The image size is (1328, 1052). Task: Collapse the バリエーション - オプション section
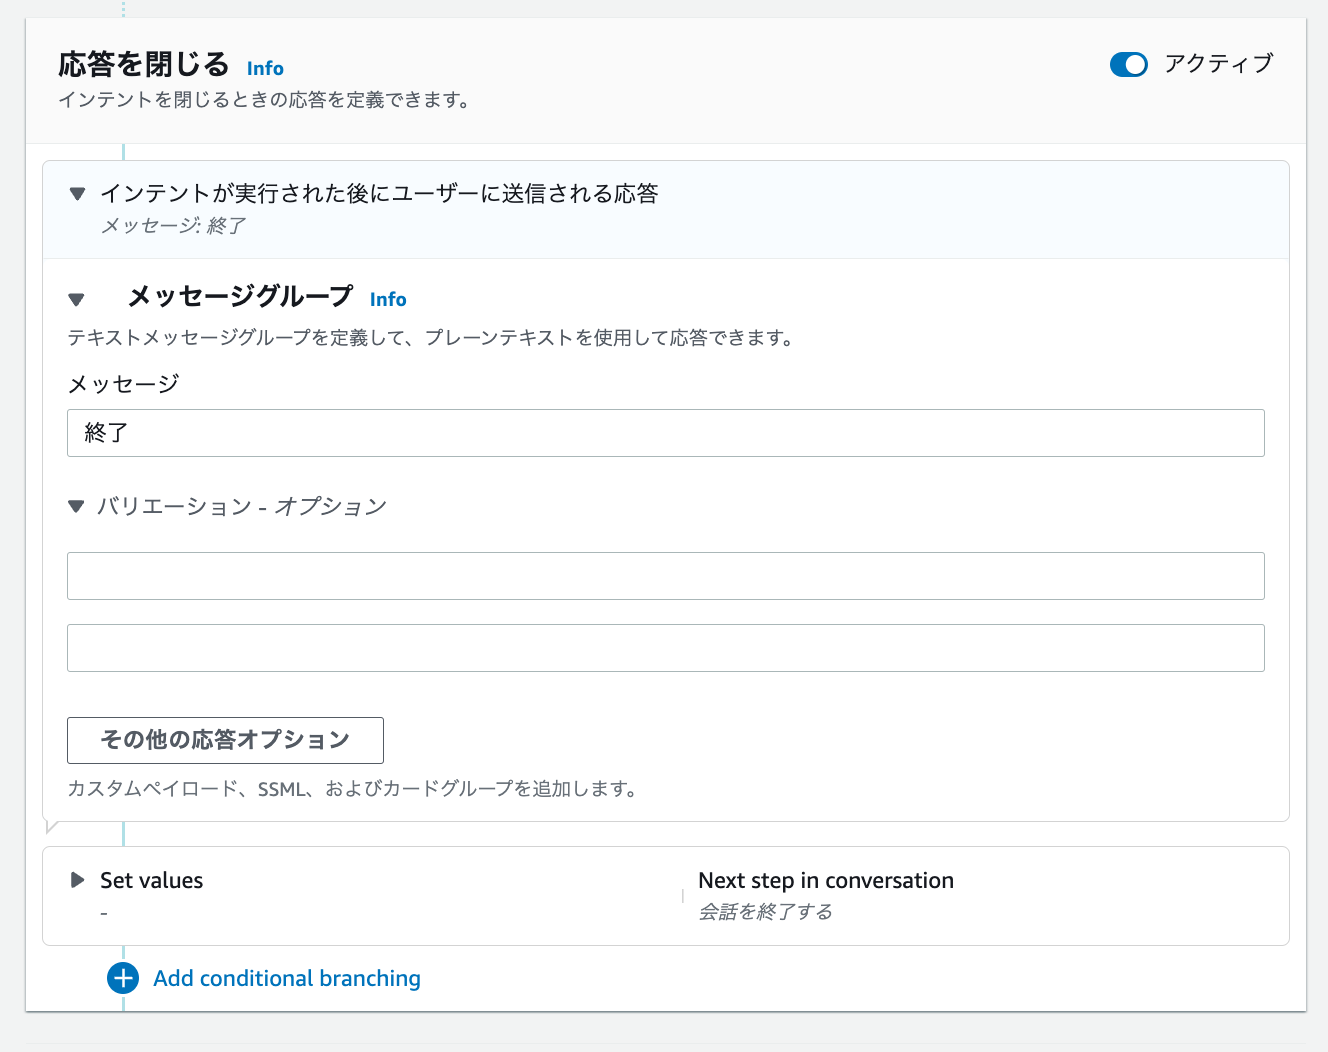pos(76,507)
